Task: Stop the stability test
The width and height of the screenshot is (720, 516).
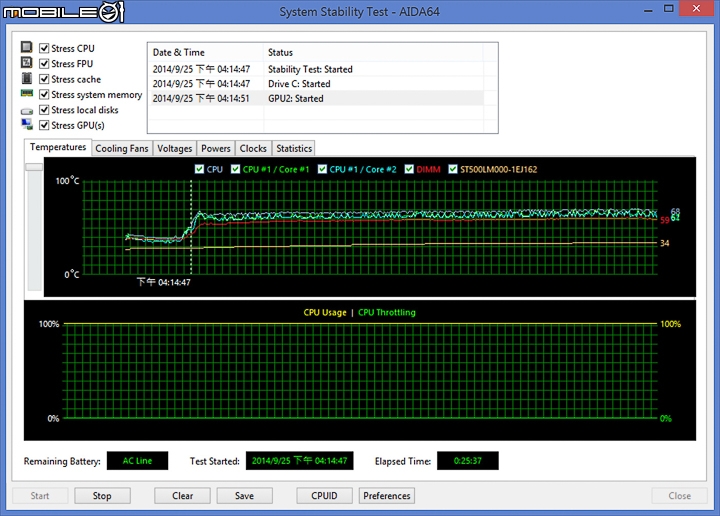Action: tap(102, 496)
